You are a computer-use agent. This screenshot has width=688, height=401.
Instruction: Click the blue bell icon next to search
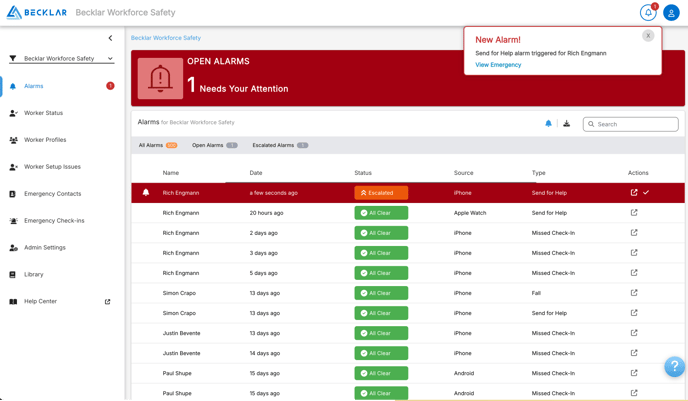(548, 124)
